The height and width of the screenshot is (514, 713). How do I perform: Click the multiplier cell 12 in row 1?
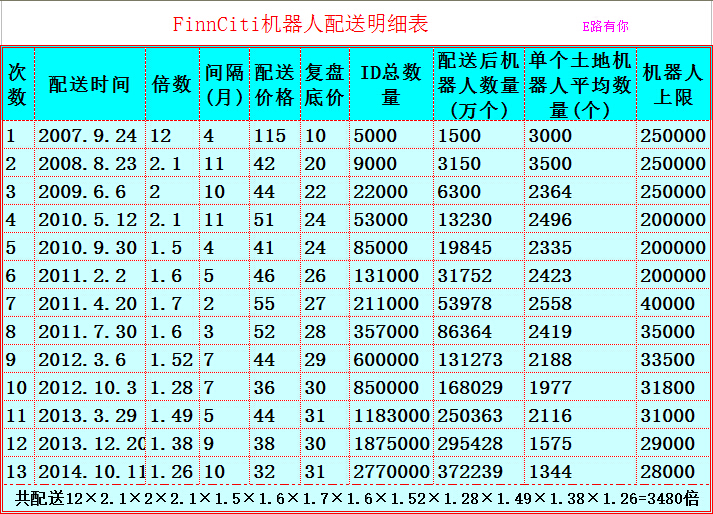[172, 135]
